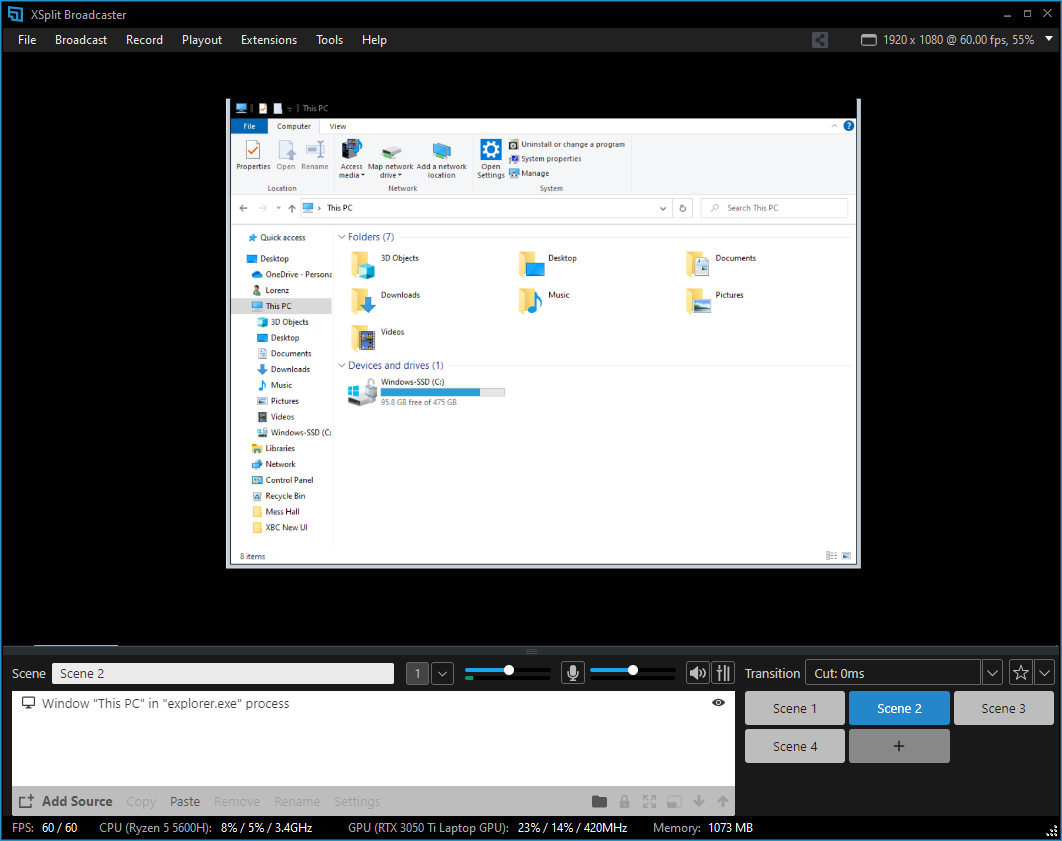Viewport: 1062px width, 841px height.
Task: Open the dropdown beside the star icon
Action: pos(1044,673)
